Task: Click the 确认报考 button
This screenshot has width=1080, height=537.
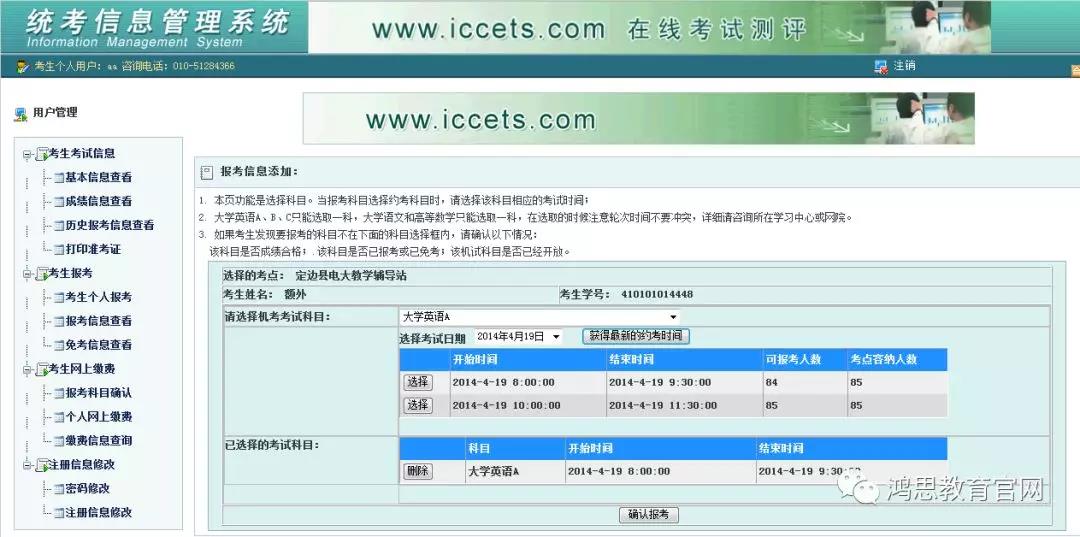Action: (649, 515)
